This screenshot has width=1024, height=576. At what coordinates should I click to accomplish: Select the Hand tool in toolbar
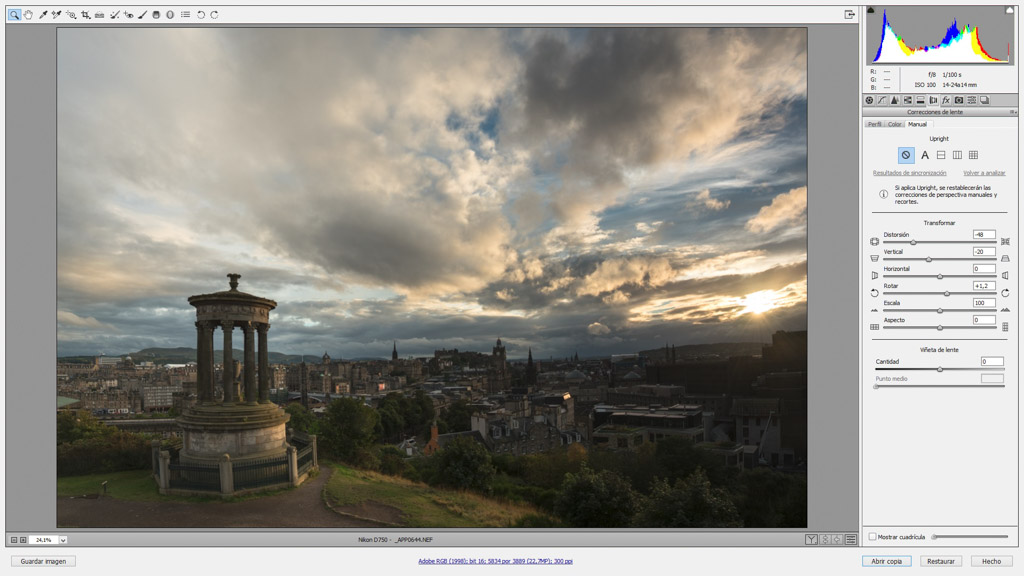tap(28, 15)
